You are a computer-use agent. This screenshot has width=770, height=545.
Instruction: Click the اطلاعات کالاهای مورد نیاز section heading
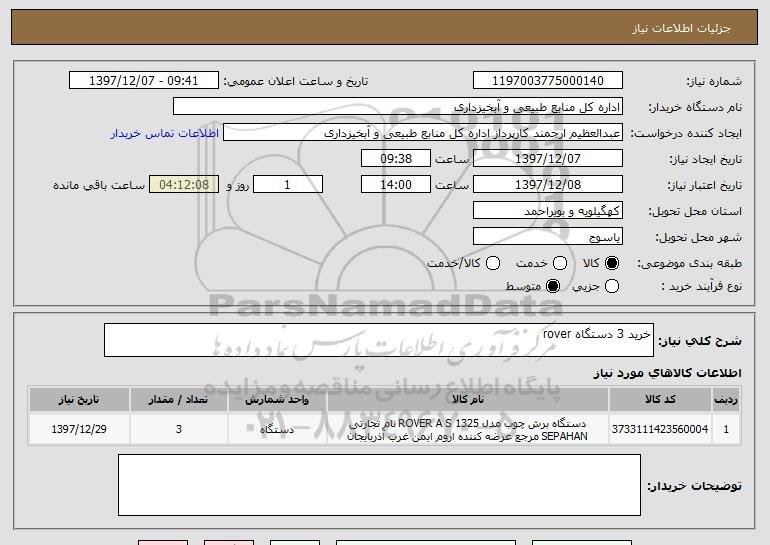(x=667, y=373)
